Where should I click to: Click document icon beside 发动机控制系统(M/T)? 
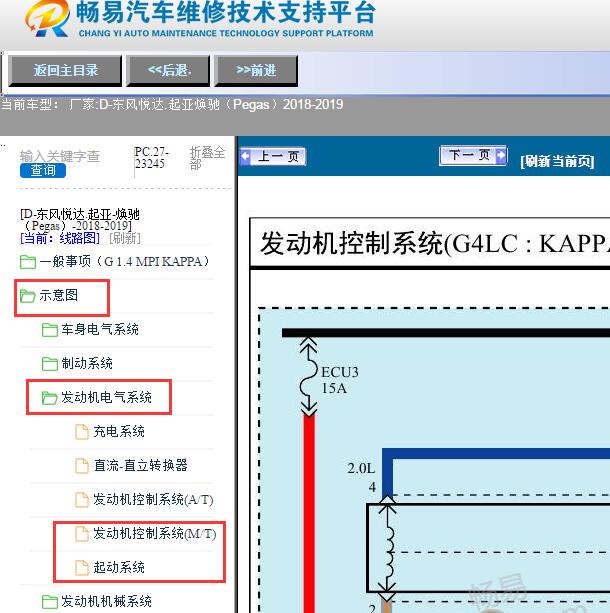(82, 534)
